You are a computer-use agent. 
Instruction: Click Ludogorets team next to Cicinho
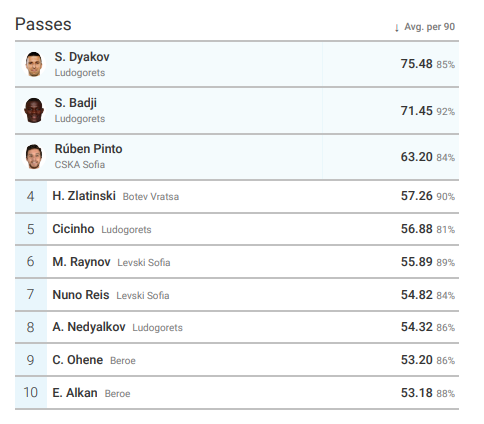pyautogui.click(x=126, y=230)
